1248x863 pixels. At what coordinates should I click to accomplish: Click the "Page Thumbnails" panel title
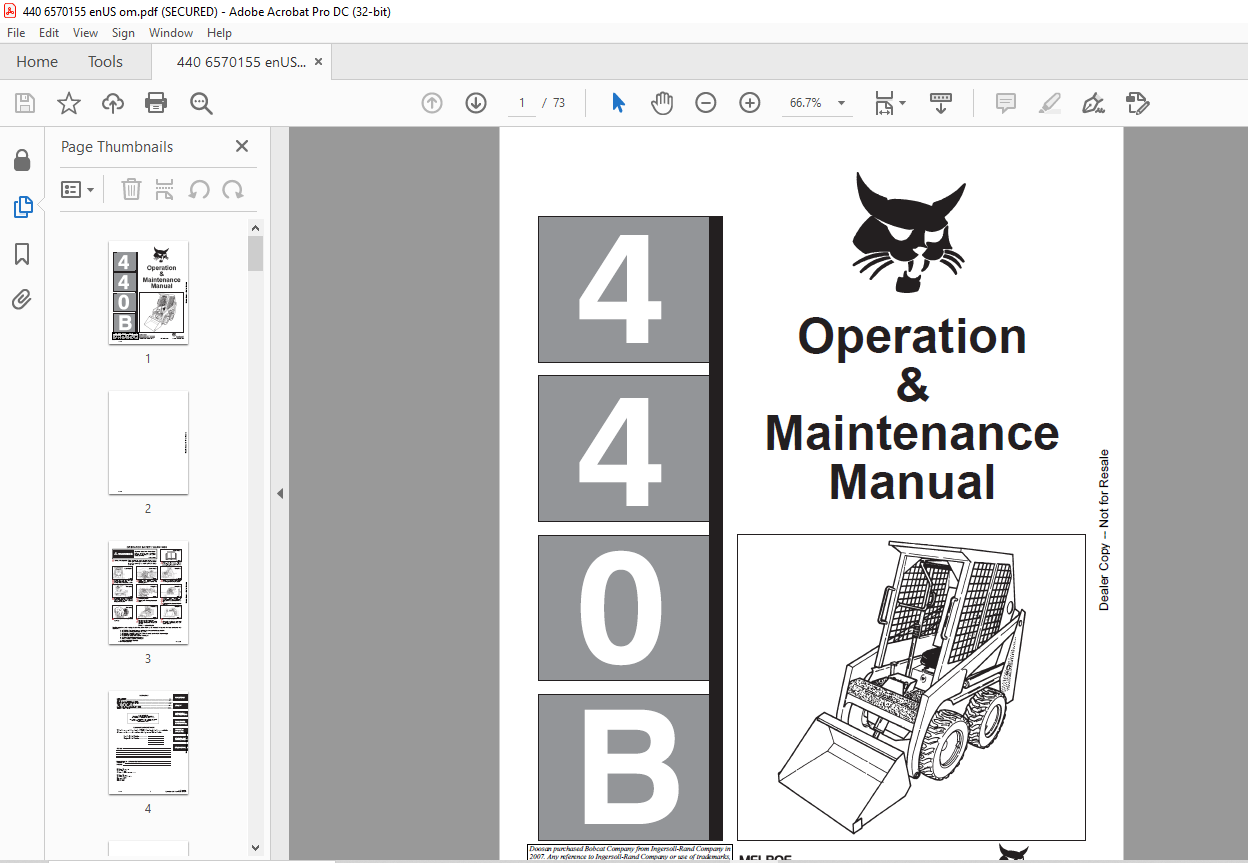117,146
